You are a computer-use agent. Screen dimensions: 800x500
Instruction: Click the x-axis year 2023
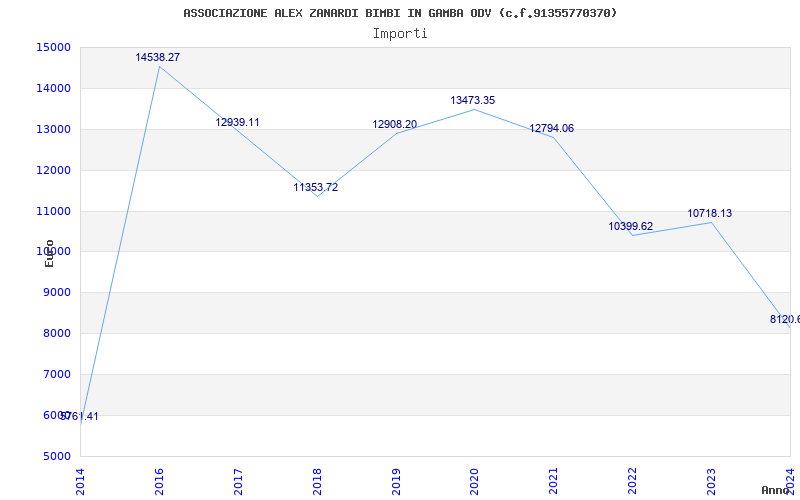point(711,481)
